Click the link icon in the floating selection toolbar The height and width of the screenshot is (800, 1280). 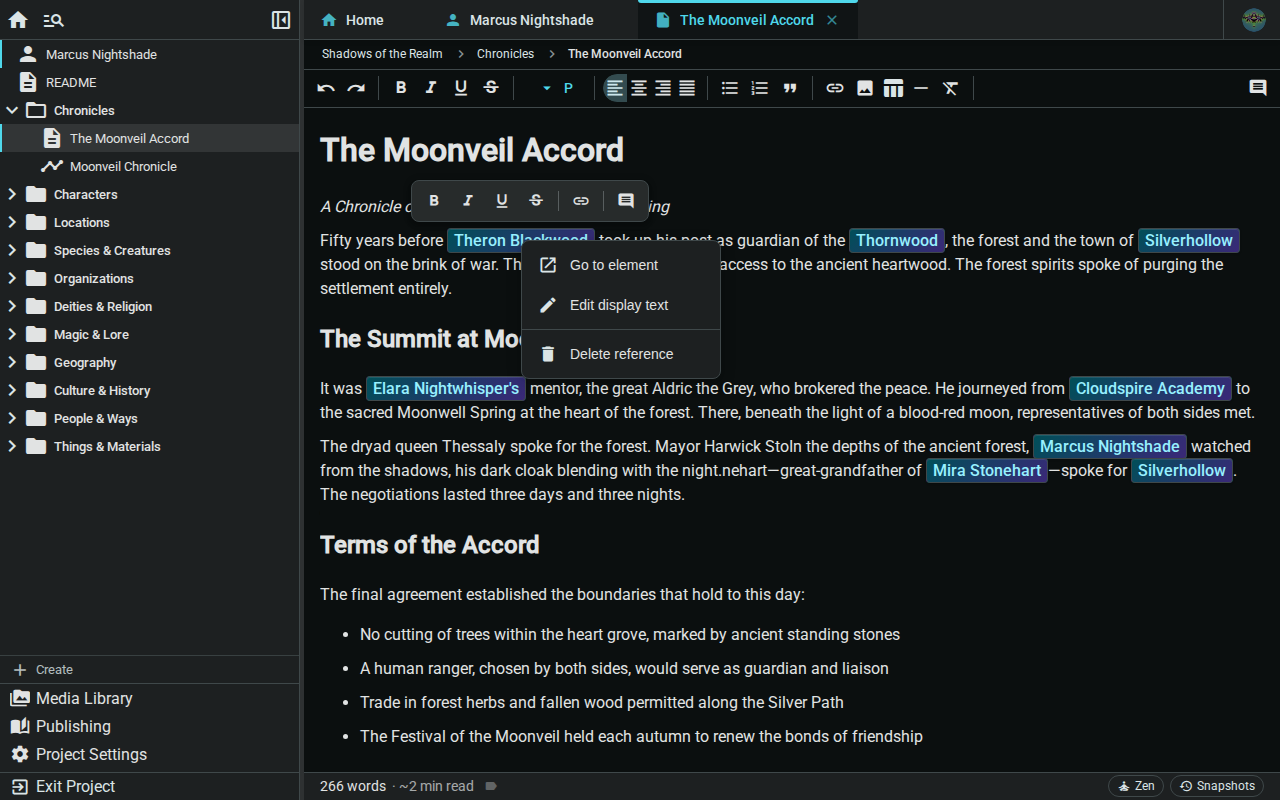(x=581, y=201)
